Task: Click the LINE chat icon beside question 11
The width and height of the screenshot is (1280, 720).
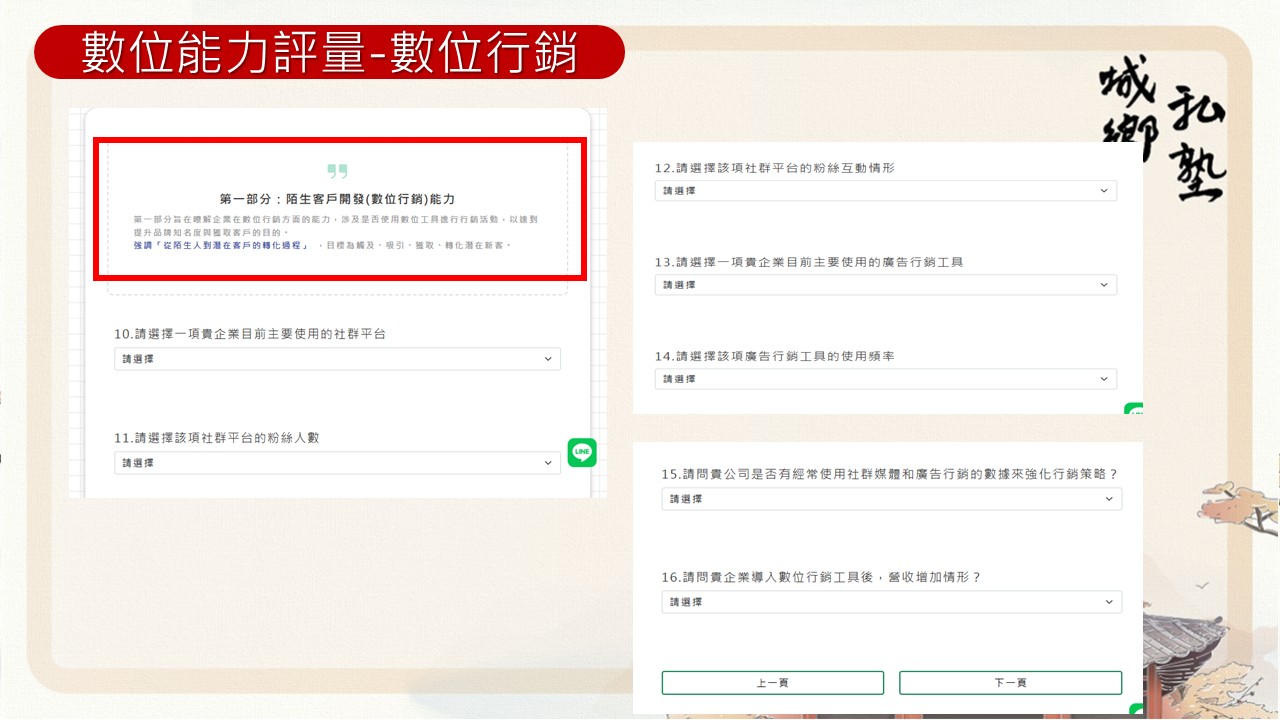Action: pyautogui.click(x=581, y=452)
